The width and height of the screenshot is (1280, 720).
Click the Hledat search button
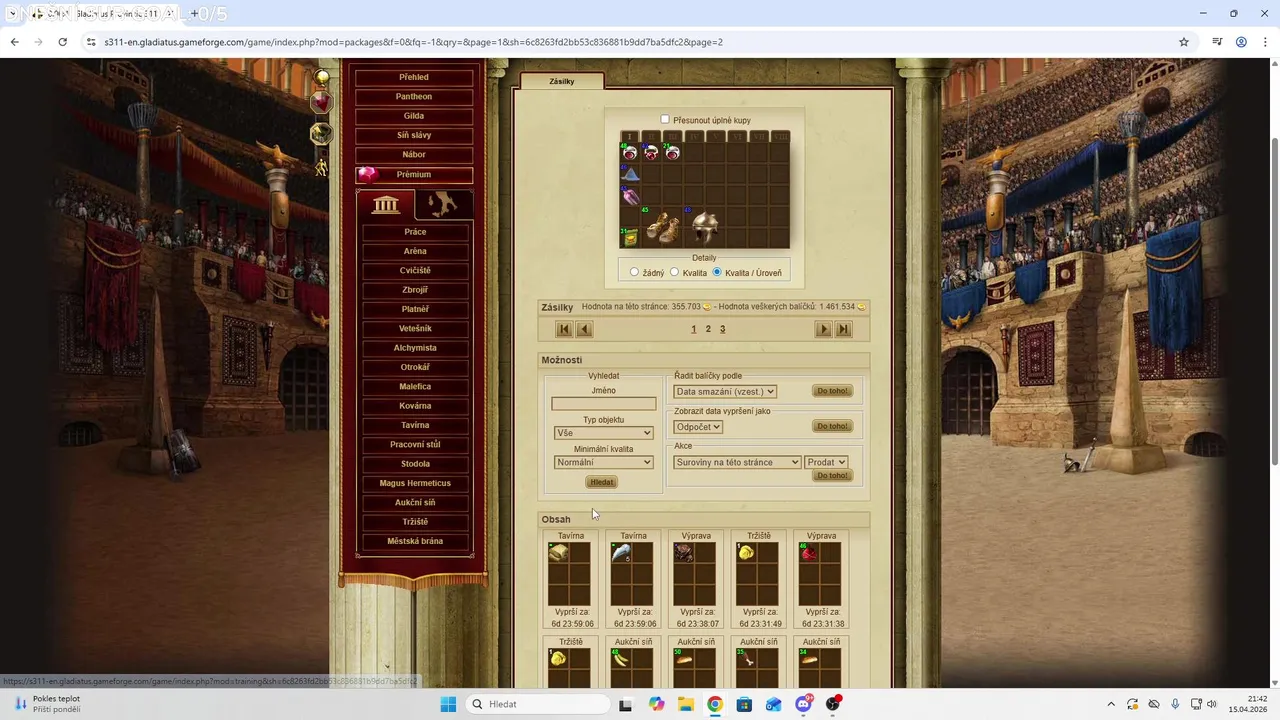coord(602,482)
